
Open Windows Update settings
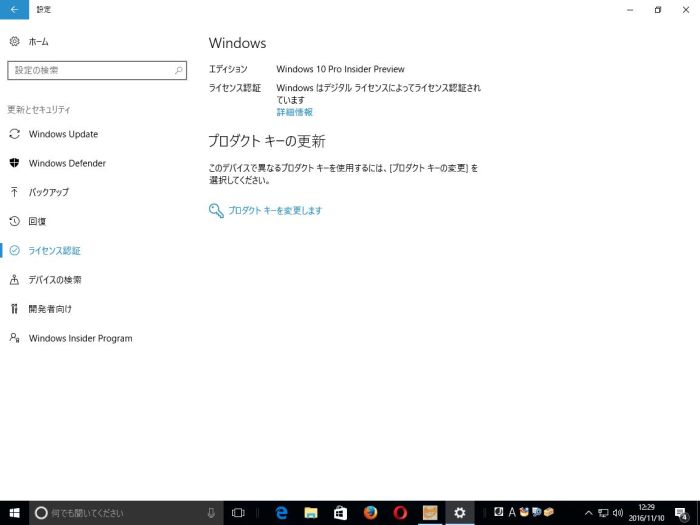tap(63, 134)
